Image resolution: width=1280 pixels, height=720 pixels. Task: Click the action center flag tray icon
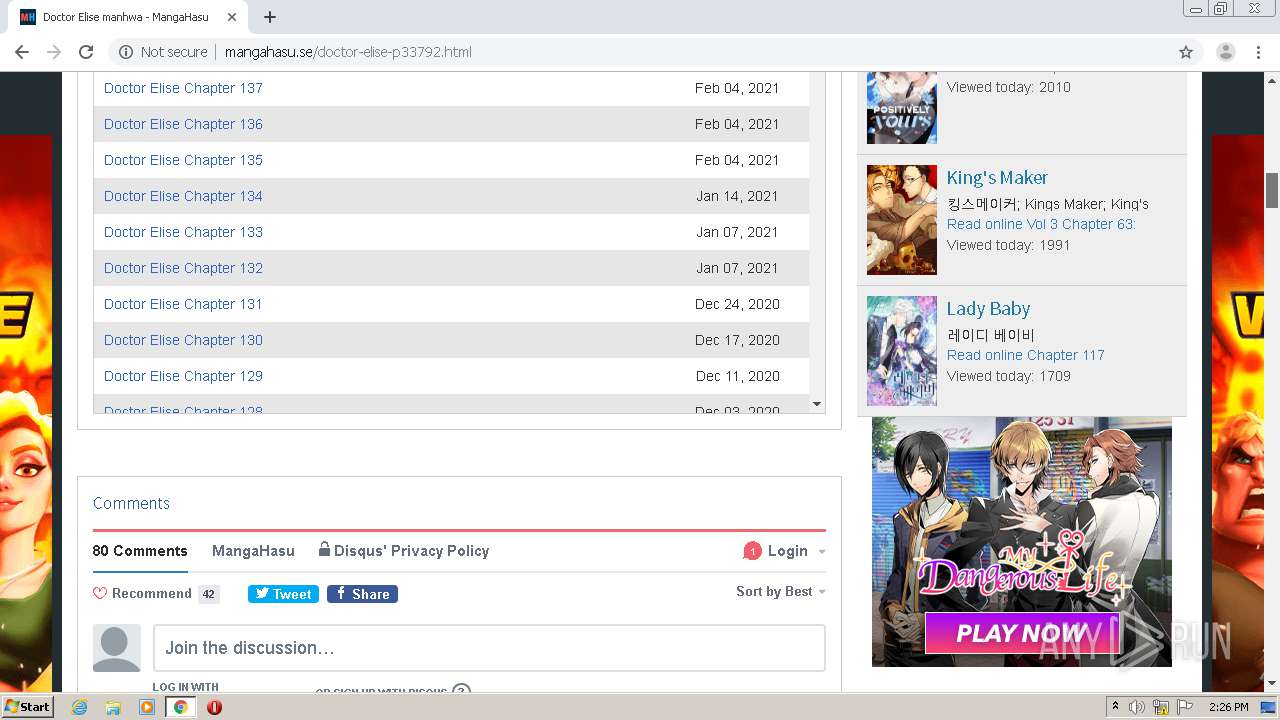pos(1185,707)
